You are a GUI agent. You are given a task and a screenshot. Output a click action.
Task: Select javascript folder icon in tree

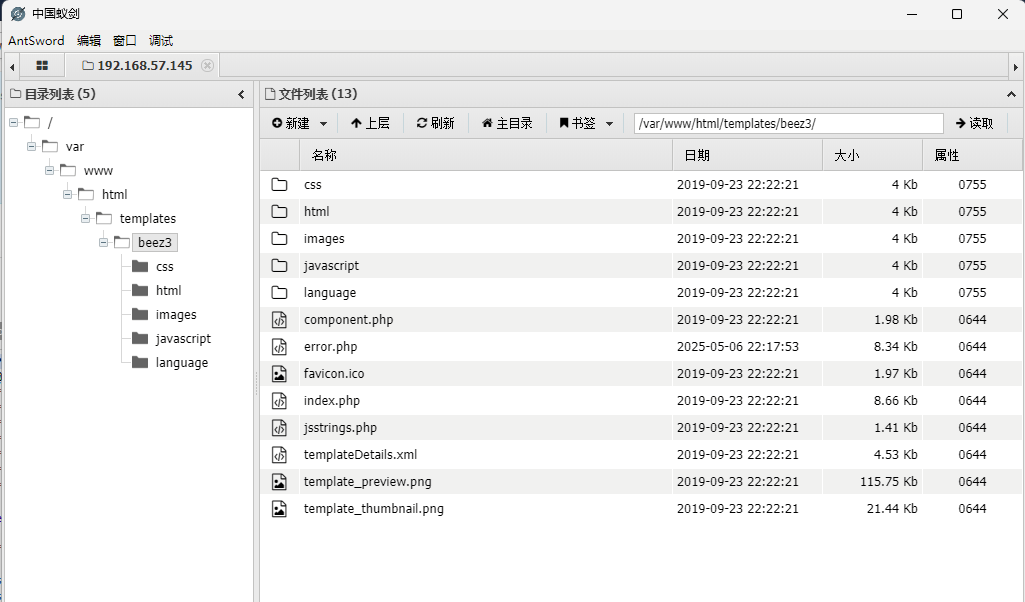pyautogui.click(x=140, y=338)
